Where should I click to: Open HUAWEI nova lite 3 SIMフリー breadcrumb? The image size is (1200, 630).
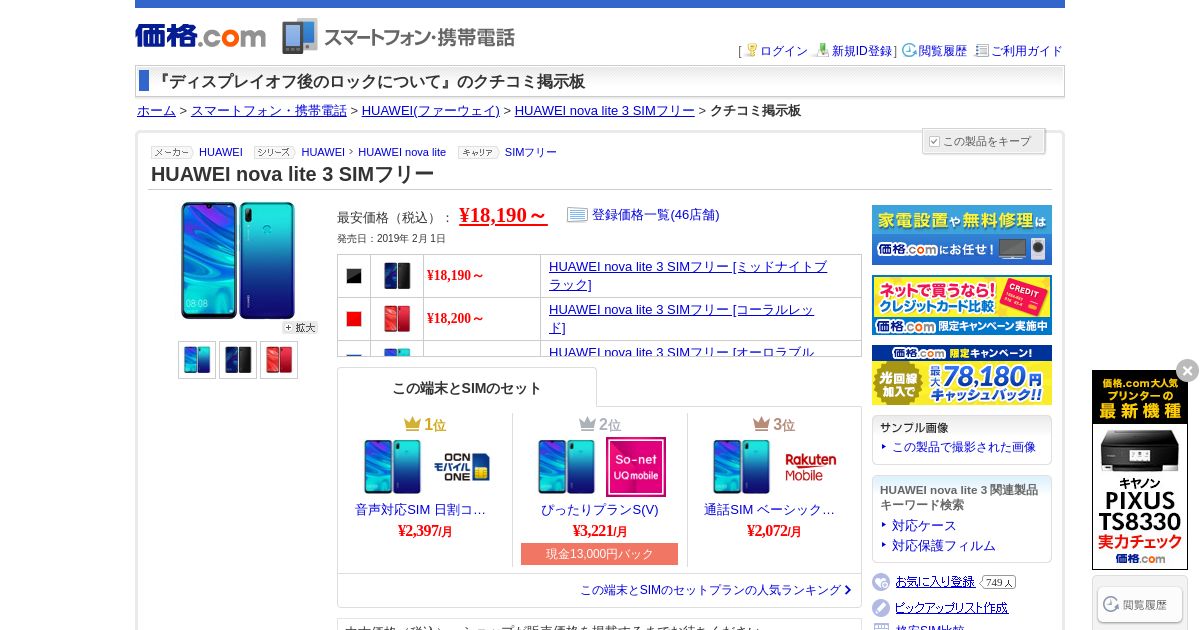(x=605, y=111)
